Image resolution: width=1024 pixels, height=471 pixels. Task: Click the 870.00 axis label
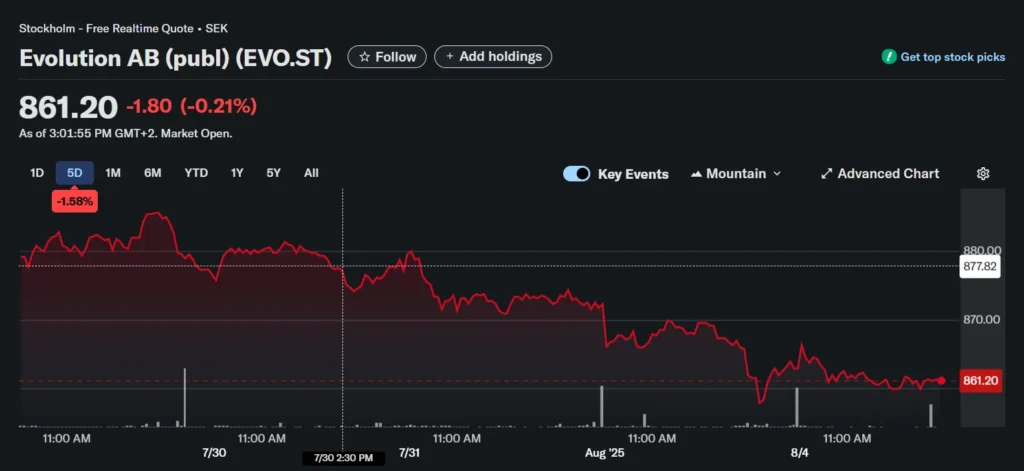(982, 319)
